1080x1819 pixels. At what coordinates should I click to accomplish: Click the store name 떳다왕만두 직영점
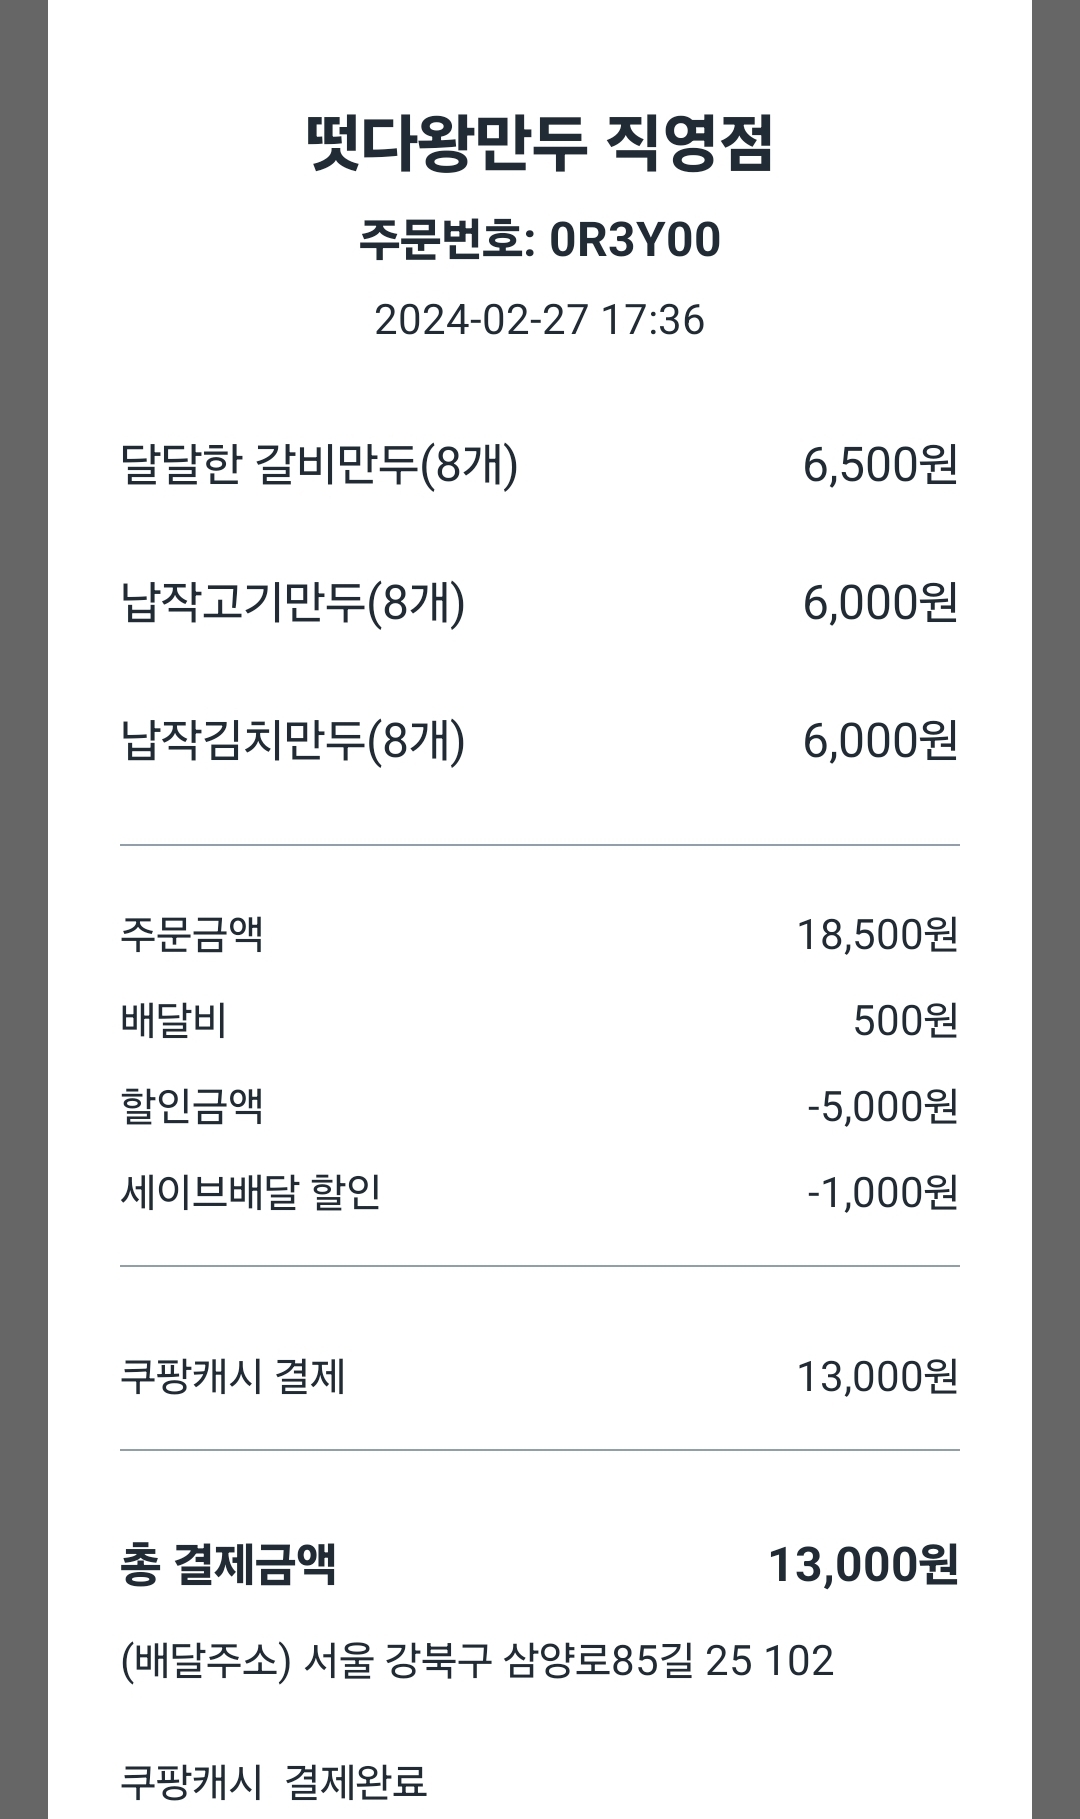[540, 144]
